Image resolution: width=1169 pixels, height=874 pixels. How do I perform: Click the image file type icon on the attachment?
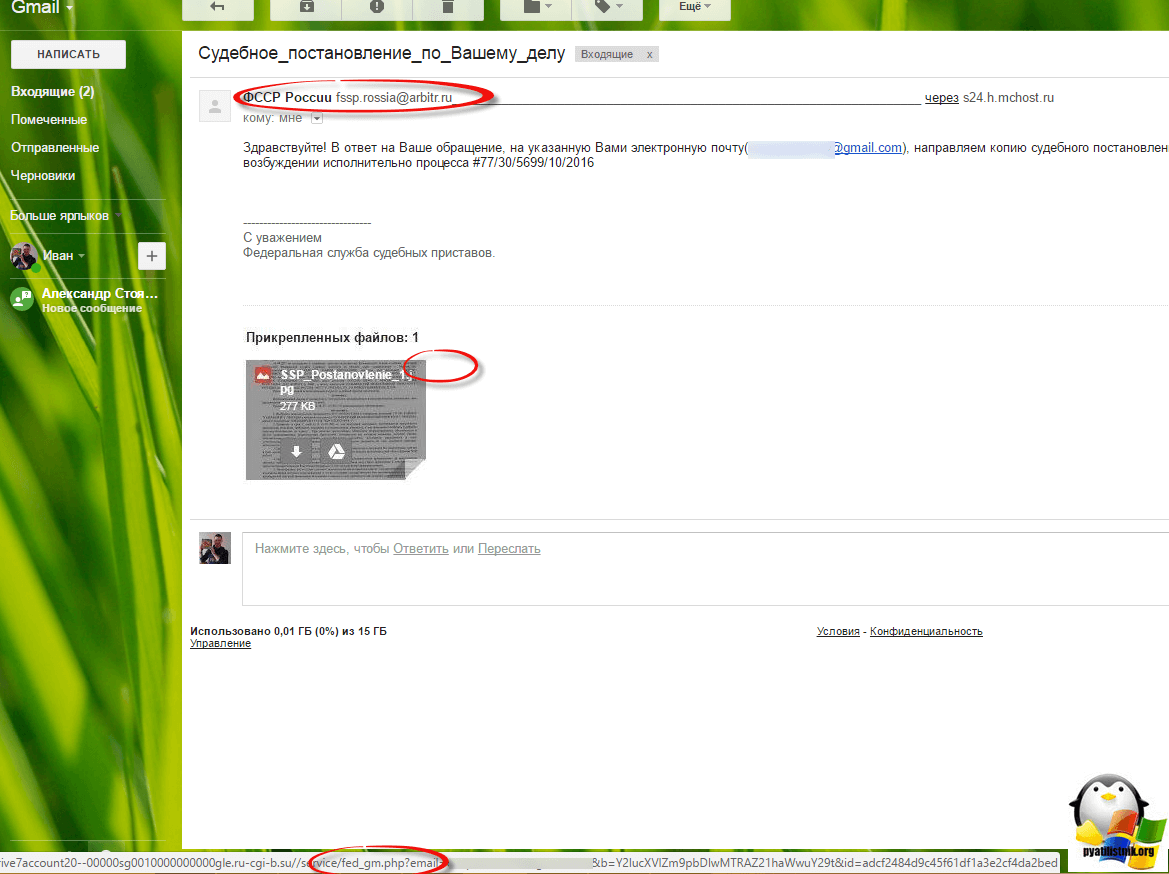(x=262, y=374)
